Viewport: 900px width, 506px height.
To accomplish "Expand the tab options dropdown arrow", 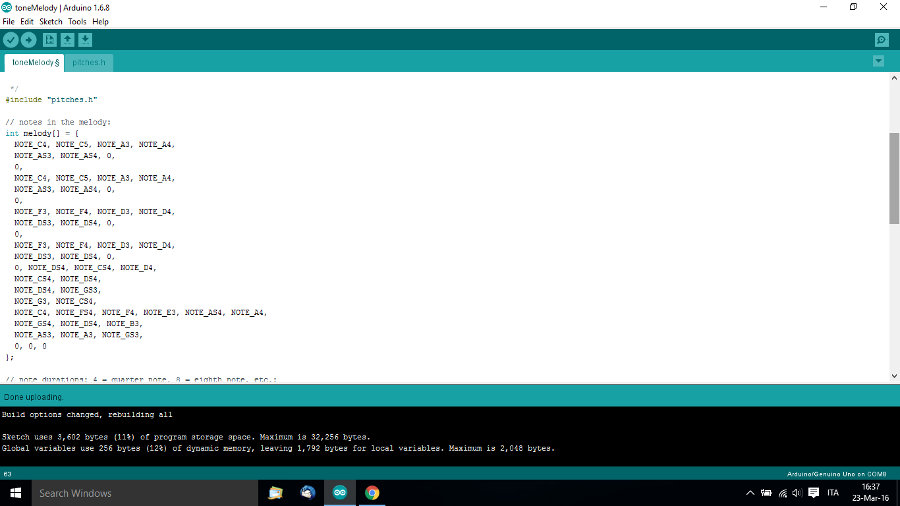I will tap(878, 61).
